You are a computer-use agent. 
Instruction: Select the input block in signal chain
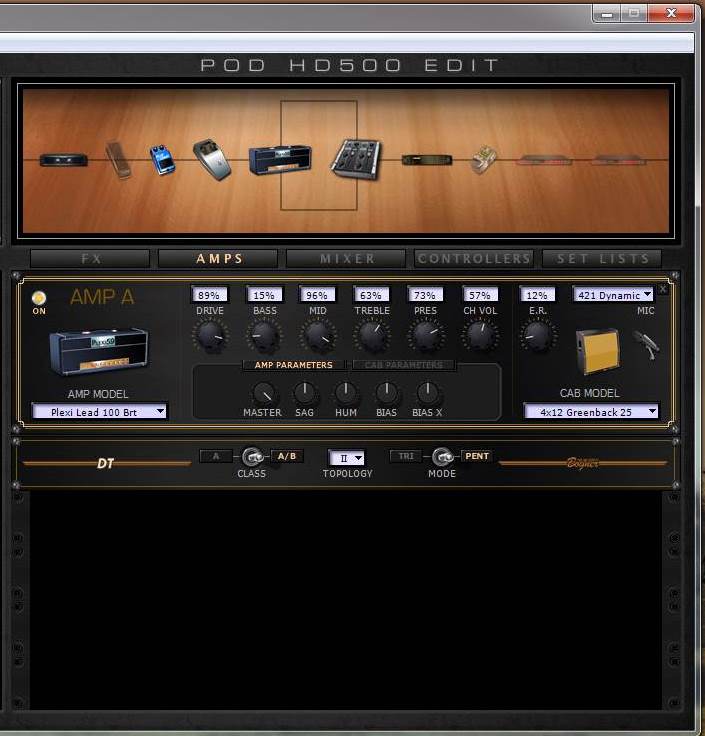(64, 160)
